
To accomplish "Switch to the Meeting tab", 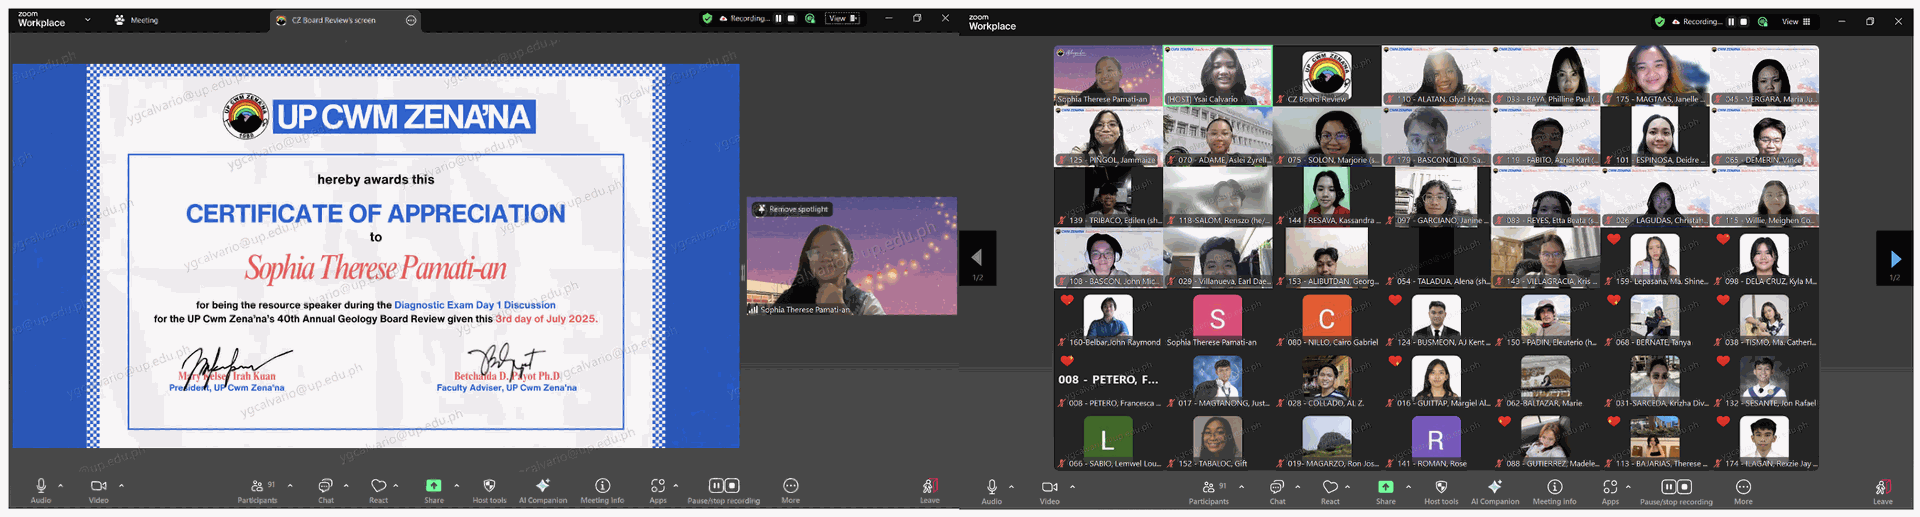I will [136, 20].
